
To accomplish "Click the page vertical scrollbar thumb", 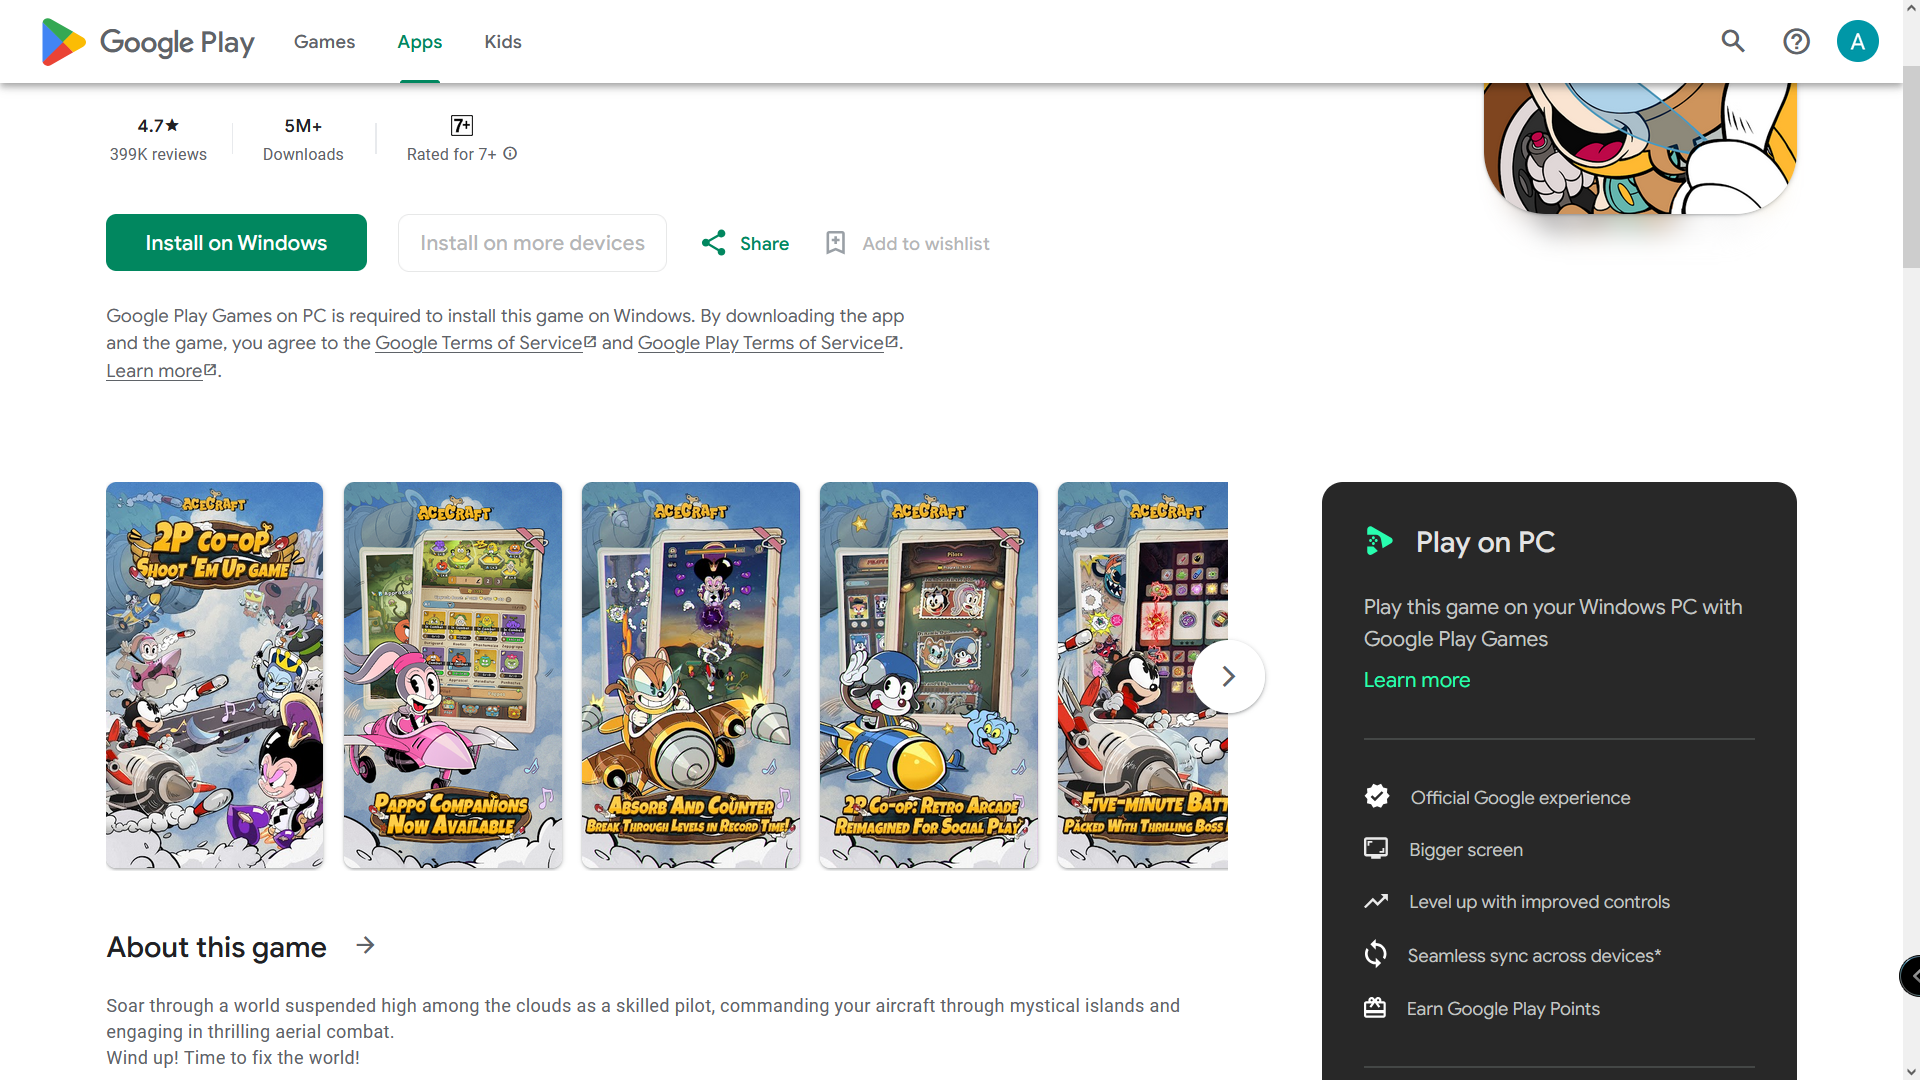I will tap(1911, 165).
